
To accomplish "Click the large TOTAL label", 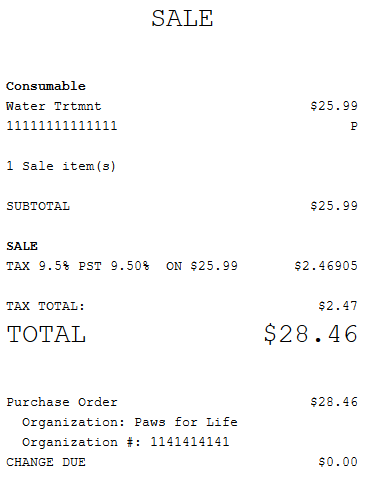I will click(46, 334).
